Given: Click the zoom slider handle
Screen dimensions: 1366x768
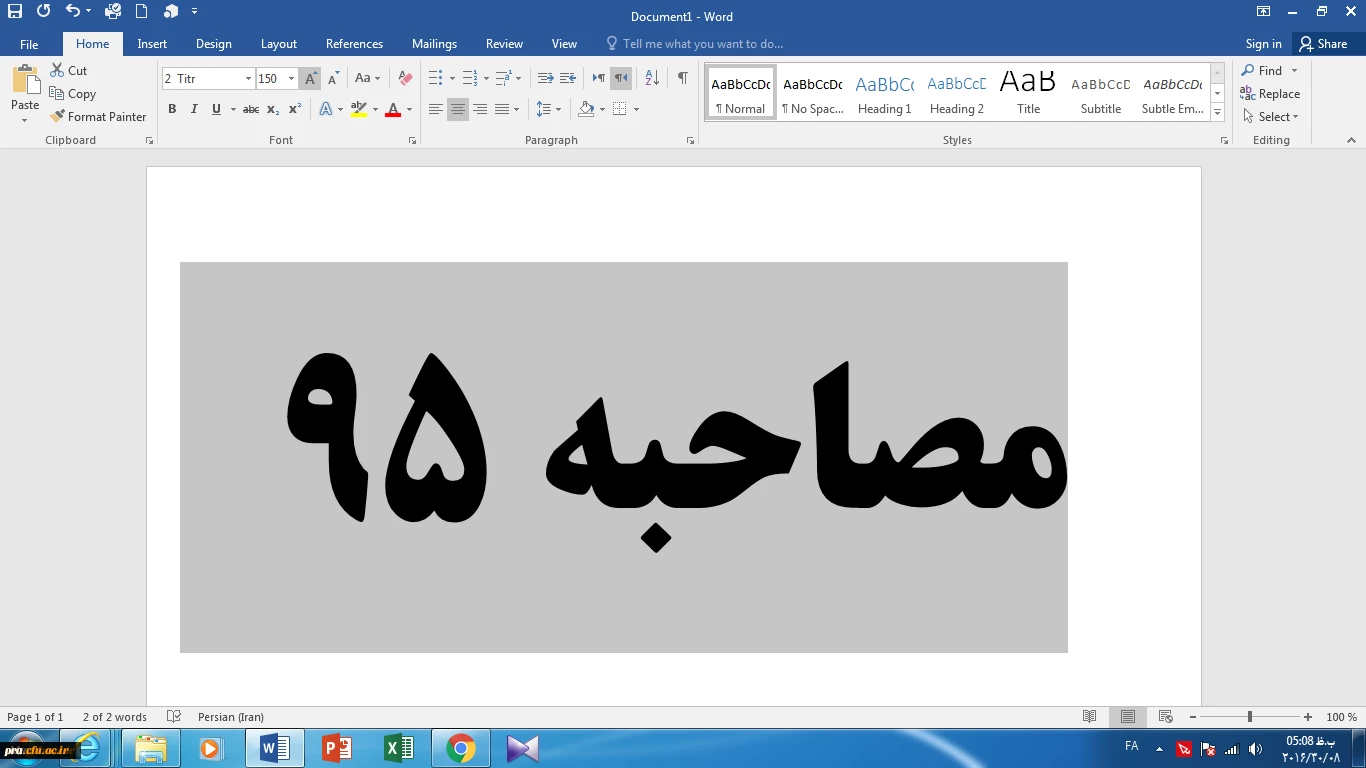Looking at the screenshot, I should coord(1249,717).
